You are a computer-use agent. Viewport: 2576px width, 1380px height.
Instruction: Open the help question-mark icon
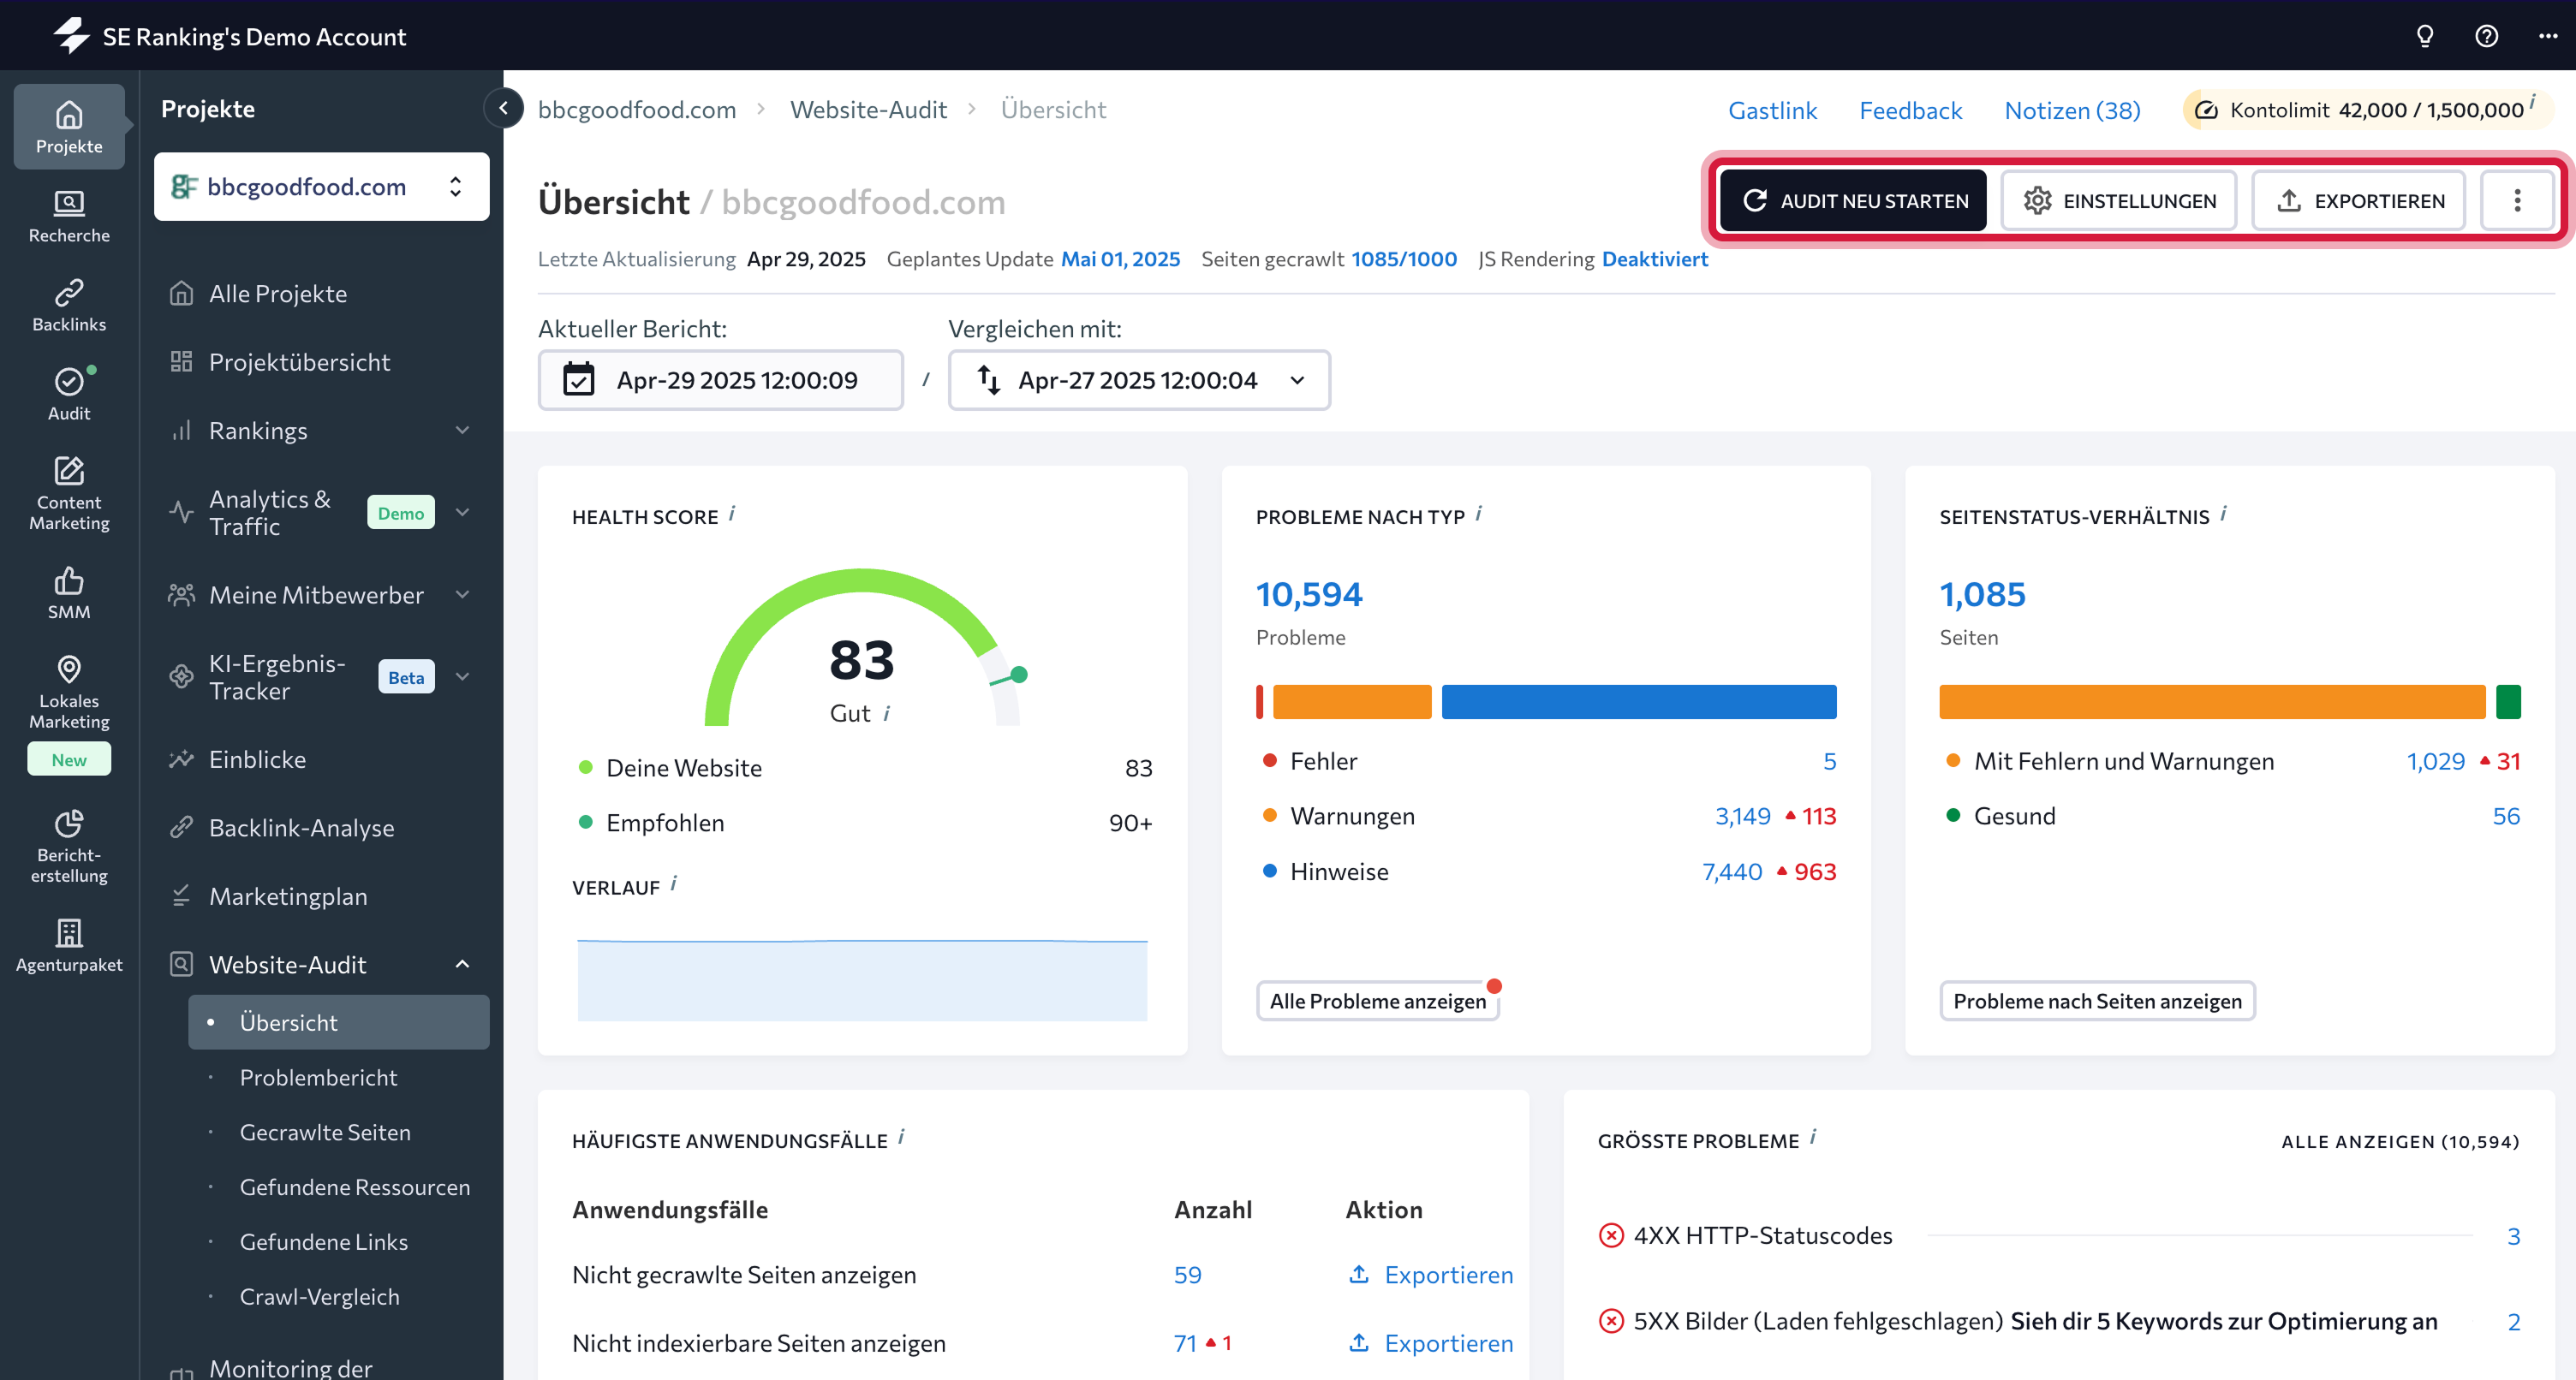[2486, 36]
